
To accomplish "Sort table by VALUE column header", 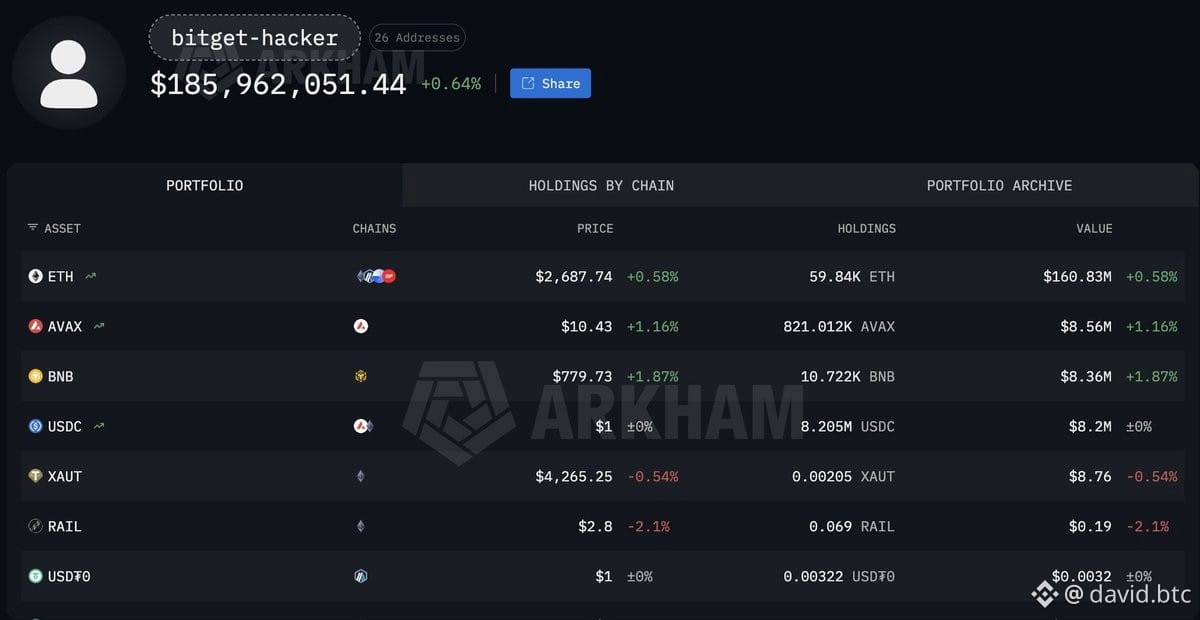I will [1094, 228].
